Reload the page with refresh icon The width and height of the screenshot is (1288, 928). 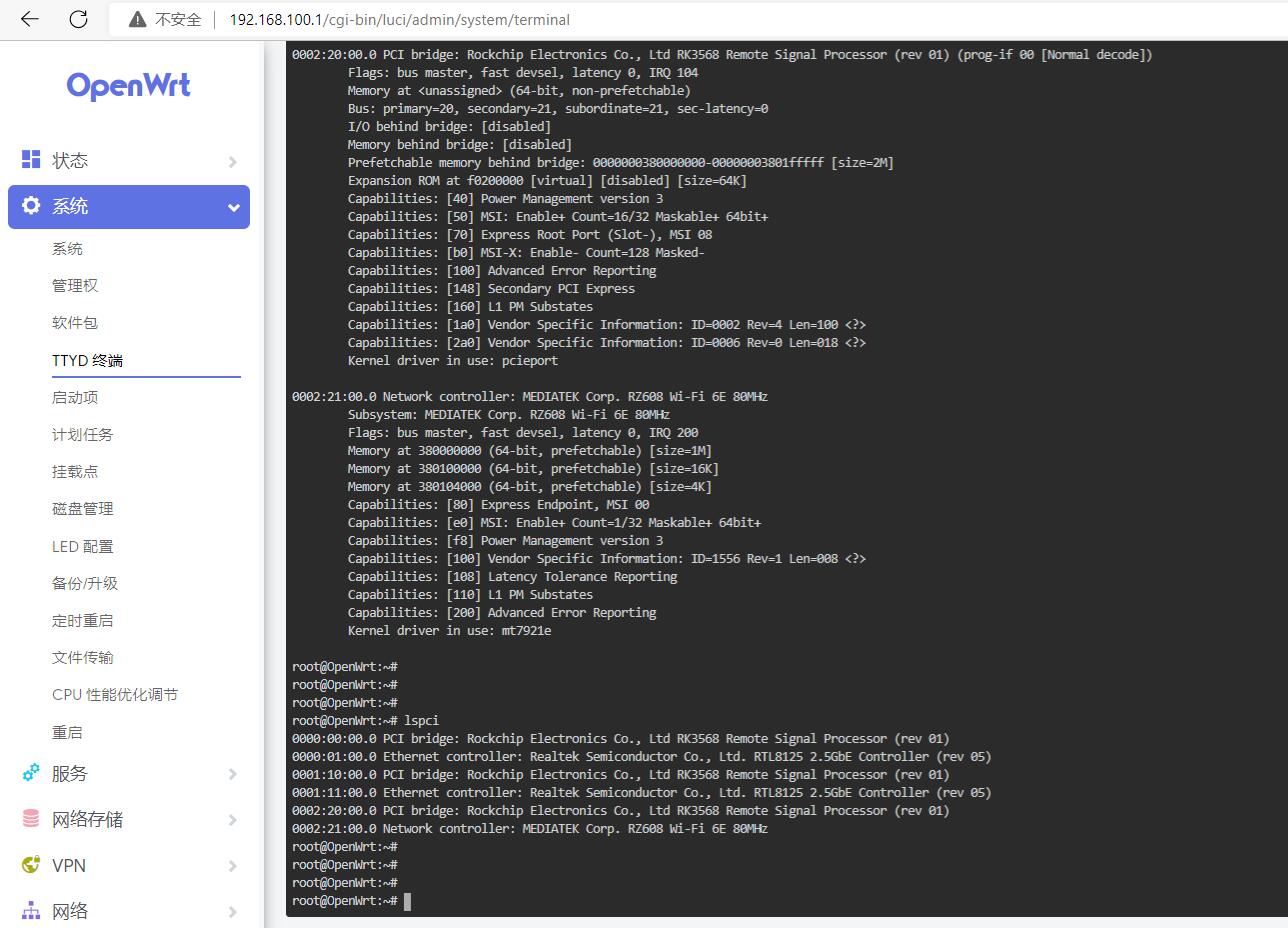tap(78, 19)
